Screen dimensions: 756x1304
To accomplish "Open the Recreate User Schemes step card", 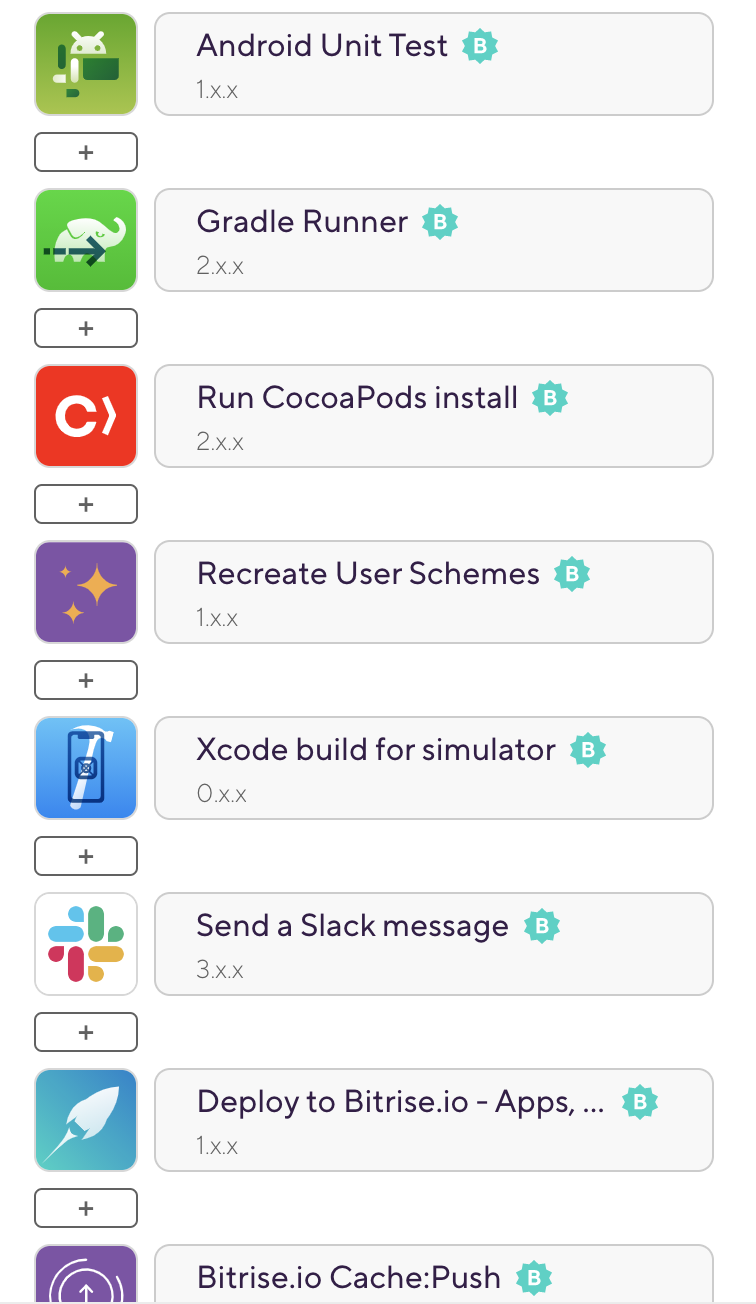I will [x=434, y=592].
